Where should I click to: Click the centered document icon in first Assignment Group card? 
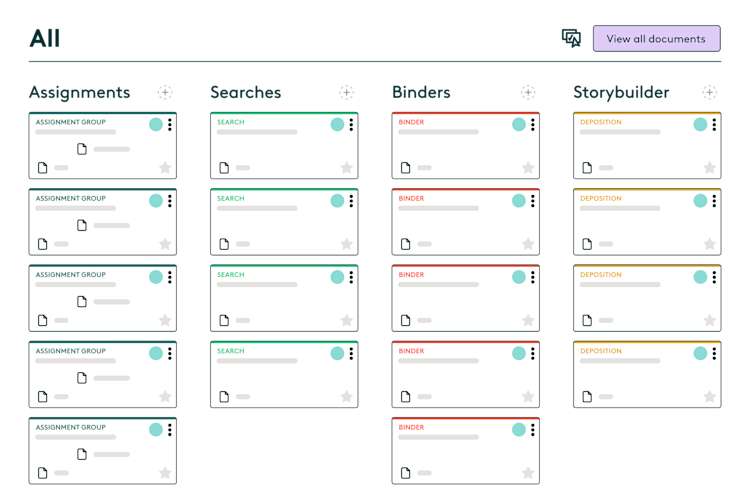tap(82, 149)
